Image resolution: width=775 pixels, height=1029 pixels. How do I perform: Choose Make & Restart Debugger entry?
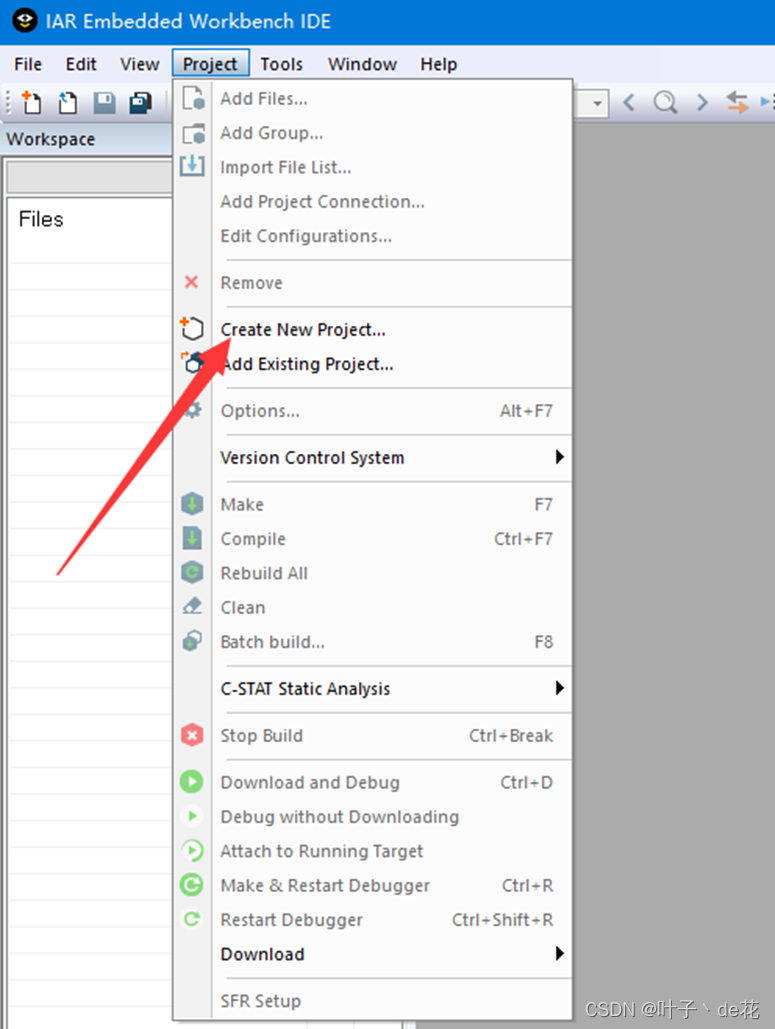pyautogui.click(x=373, y=885)
